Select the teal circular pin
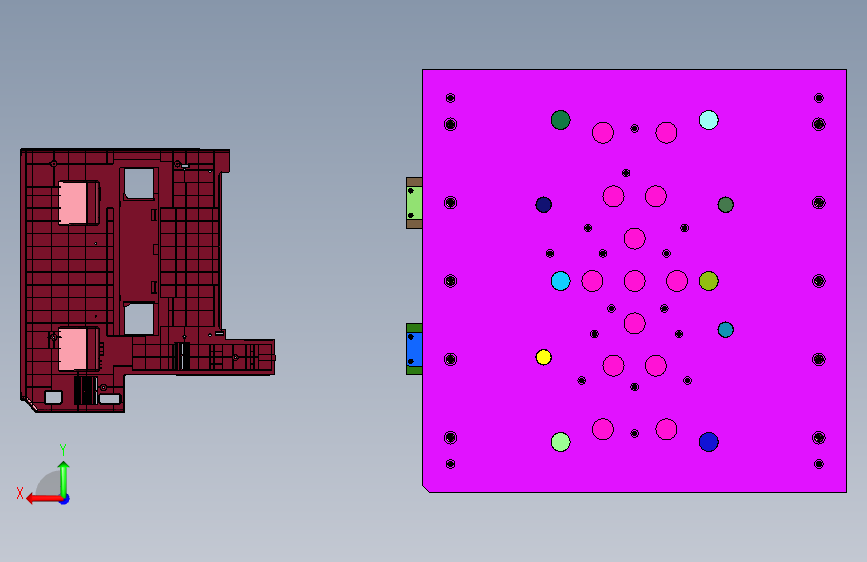 (725, 330)
